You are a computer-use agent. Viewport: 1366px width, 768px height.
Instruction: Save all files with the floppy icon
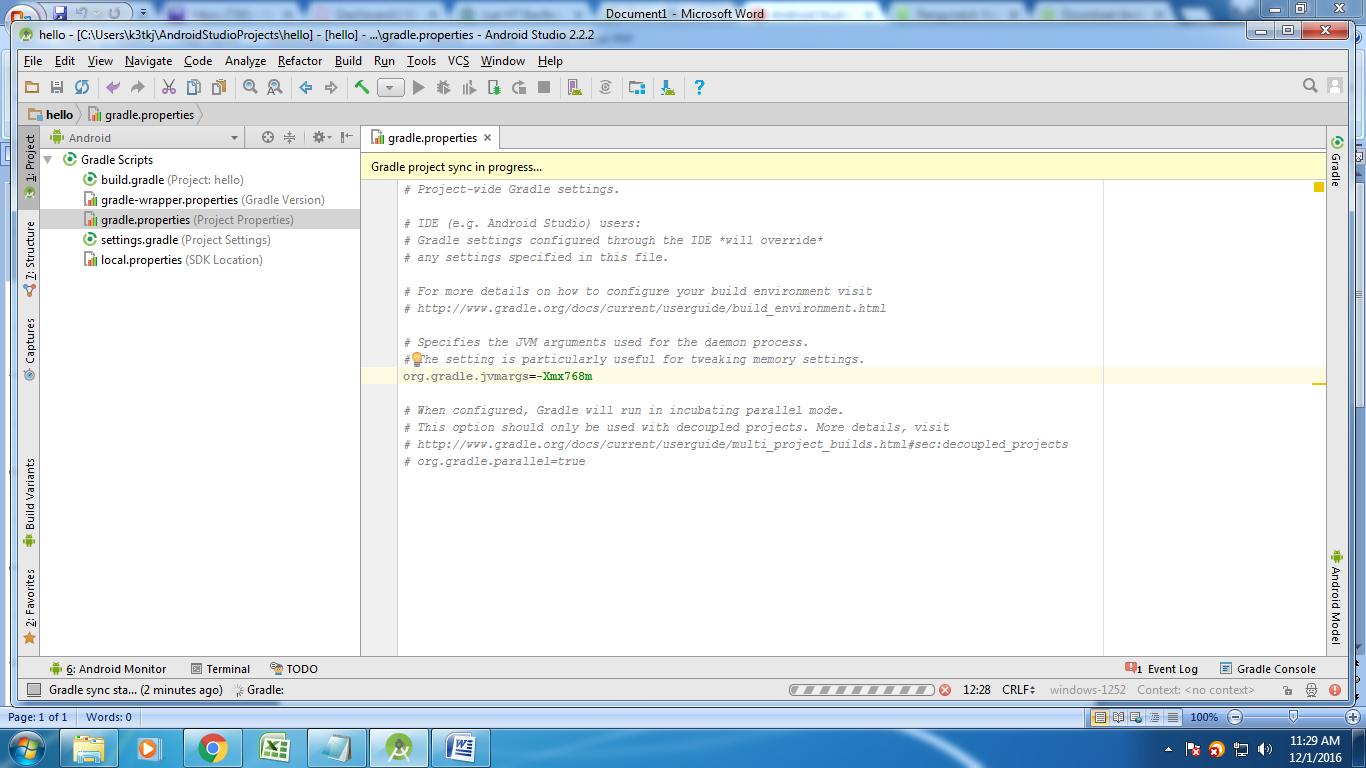click(57, 88)
